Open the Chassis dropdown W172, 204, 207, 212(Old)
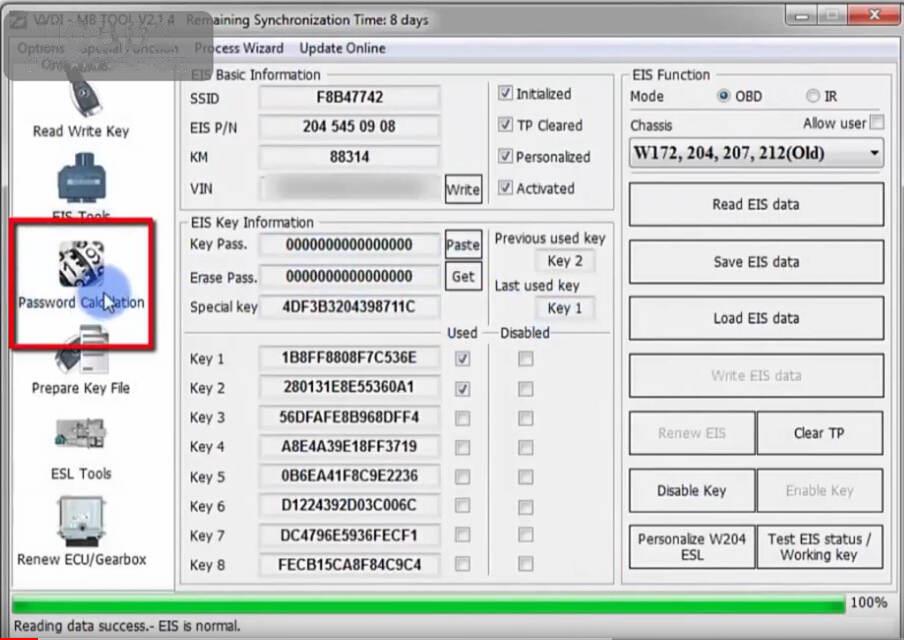Screen dimensions: 904x640 (x=756, y=153)
